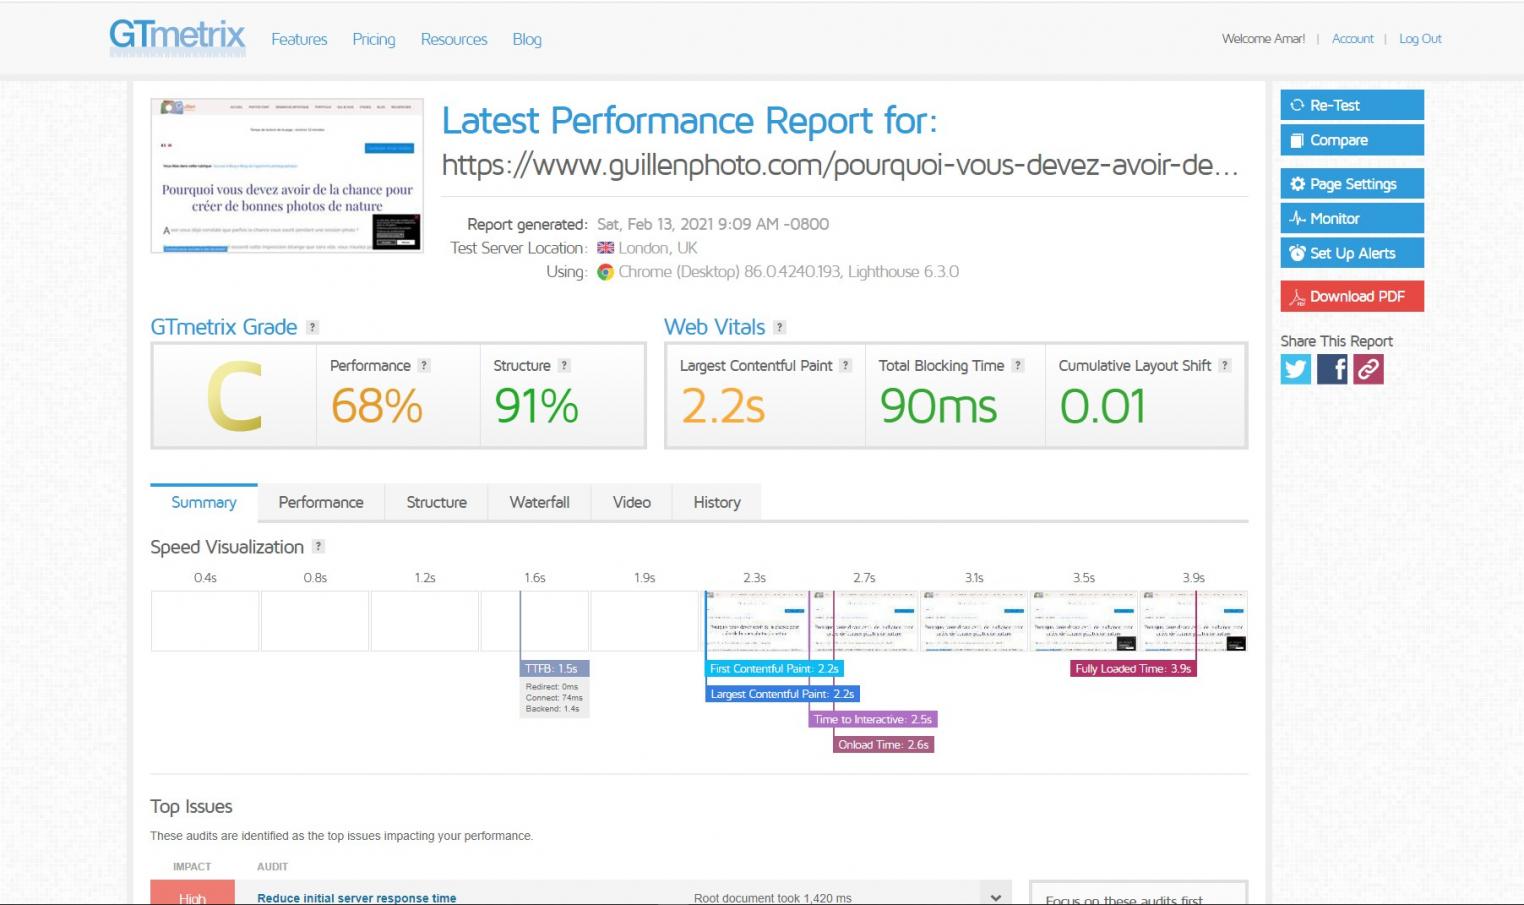Open Features in top navigation

[299, 39]
